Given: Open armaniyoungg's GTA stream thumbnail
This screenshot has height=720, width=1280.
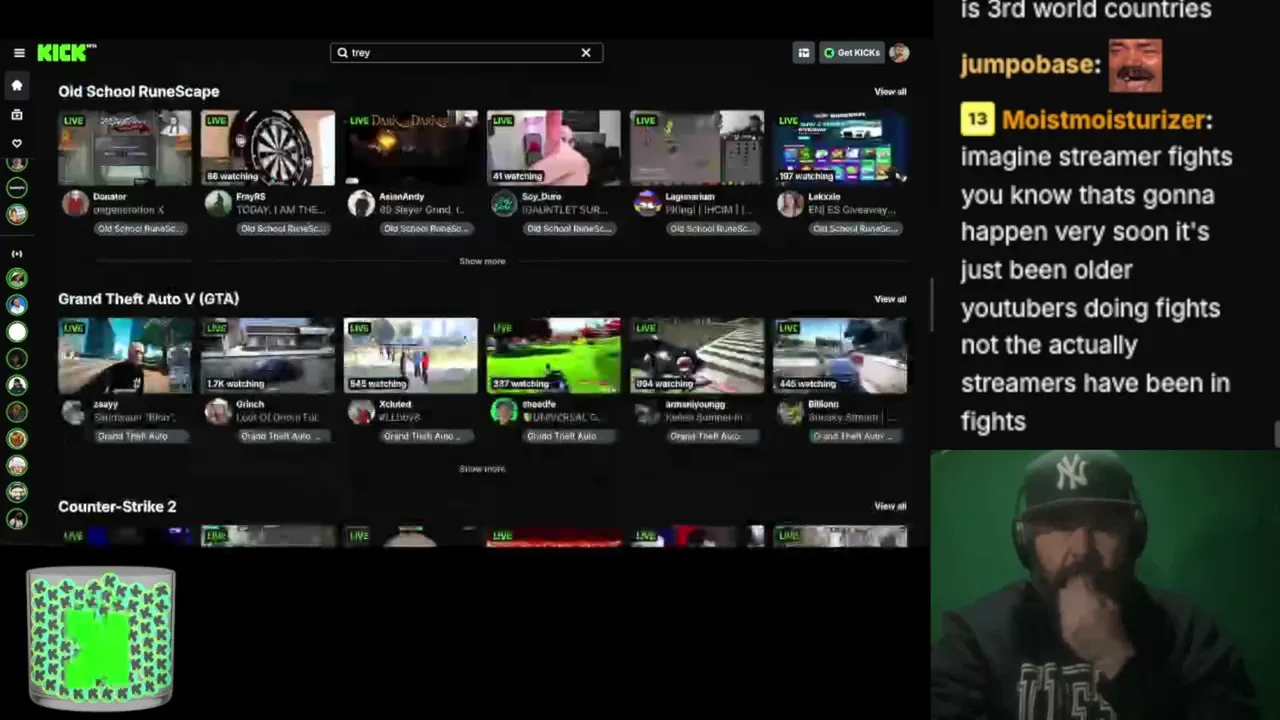Looking at the screenshot, I should pos(697,356).
